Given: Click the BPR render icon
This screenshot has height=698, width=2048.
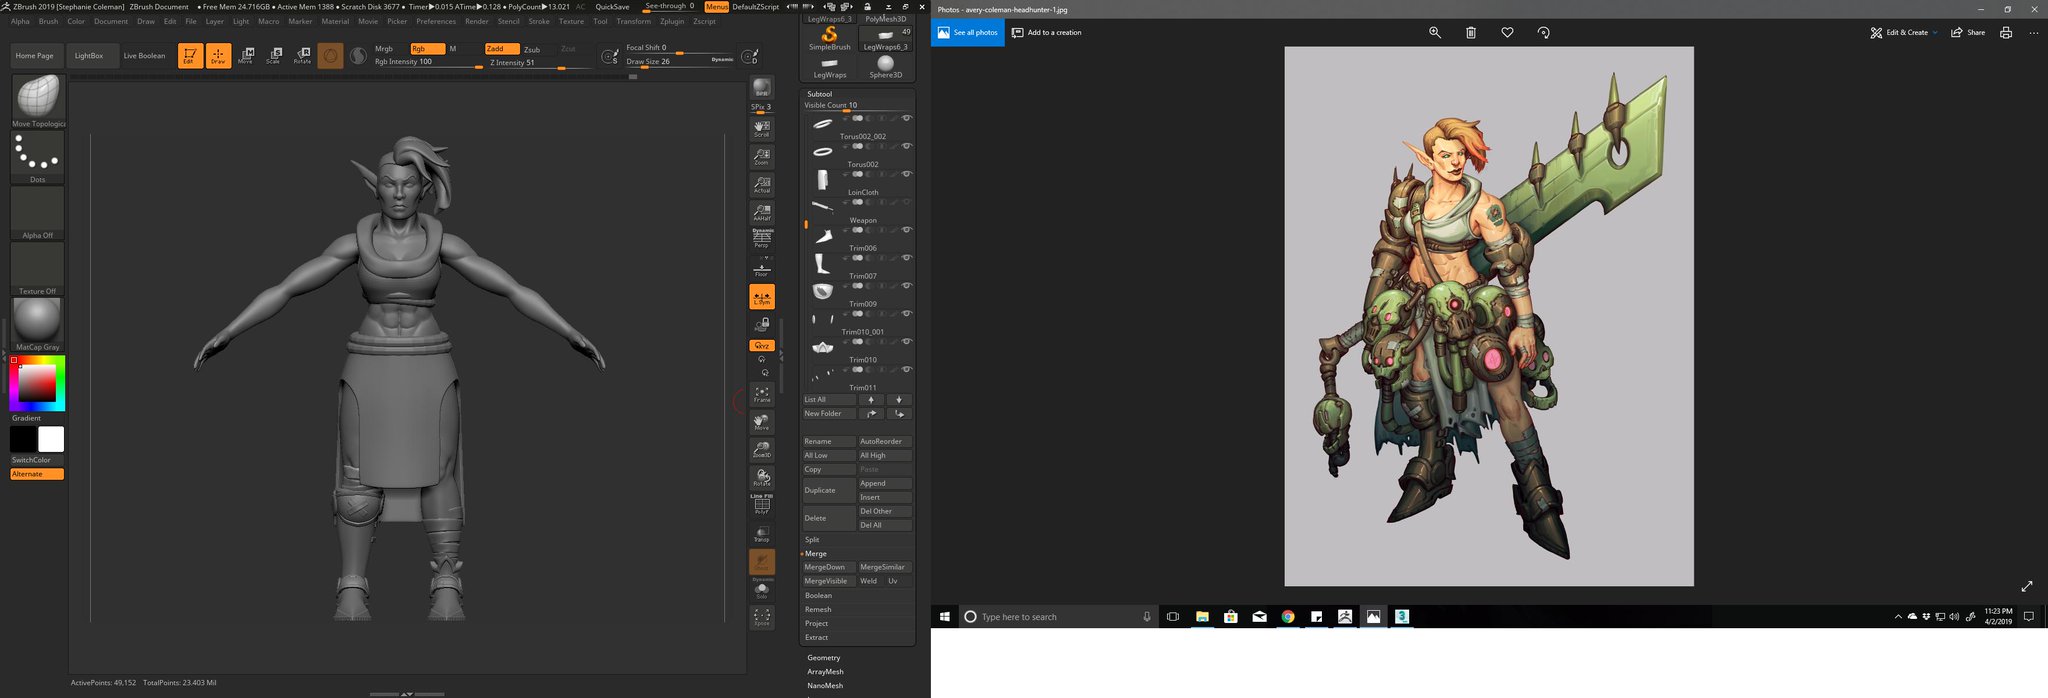Looking at the screenshot, I should [762, 88].
